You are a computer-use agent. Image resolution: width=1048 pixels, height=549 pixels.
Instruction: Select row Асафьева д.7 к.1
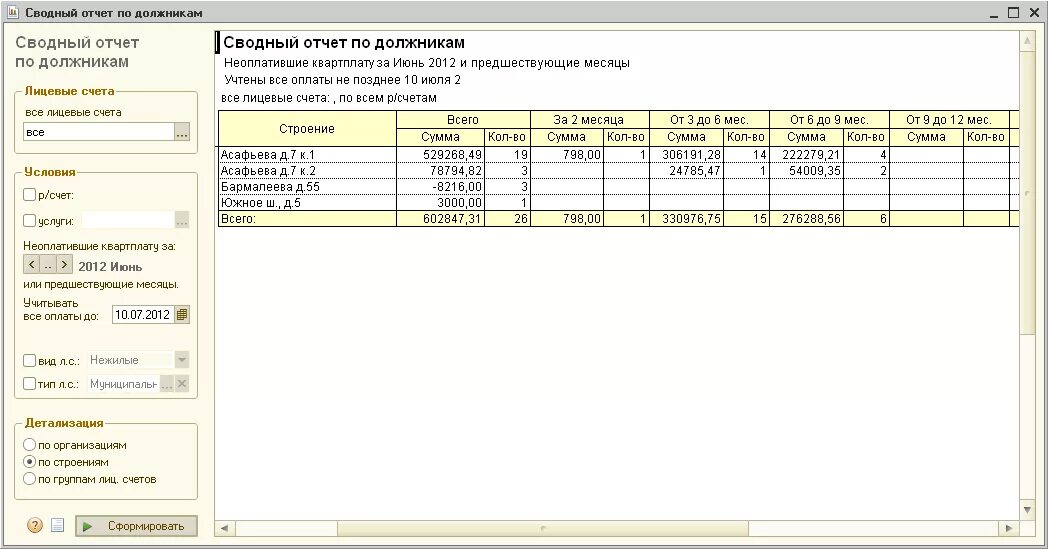click(x=307, y=154)
